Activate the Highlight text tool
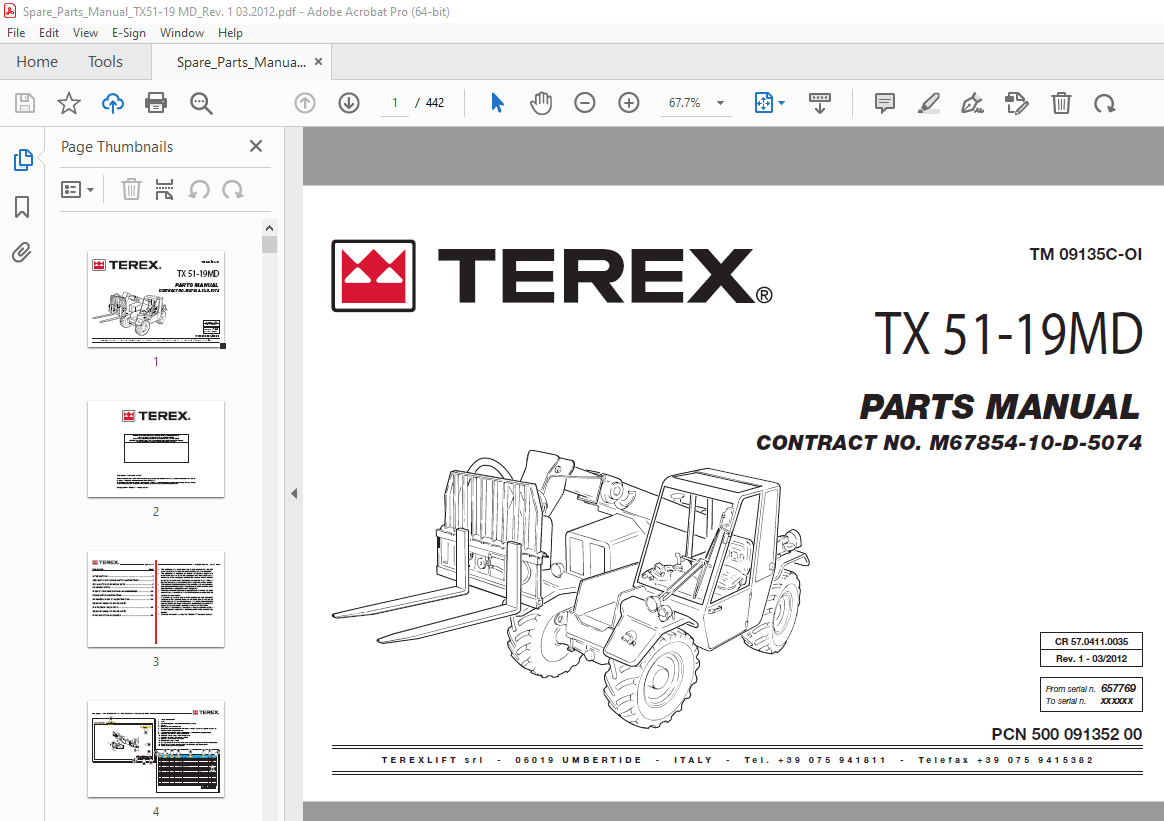The height and width of the screenshot is (821, 1164). pyautogui.click(x=928, y=102)
